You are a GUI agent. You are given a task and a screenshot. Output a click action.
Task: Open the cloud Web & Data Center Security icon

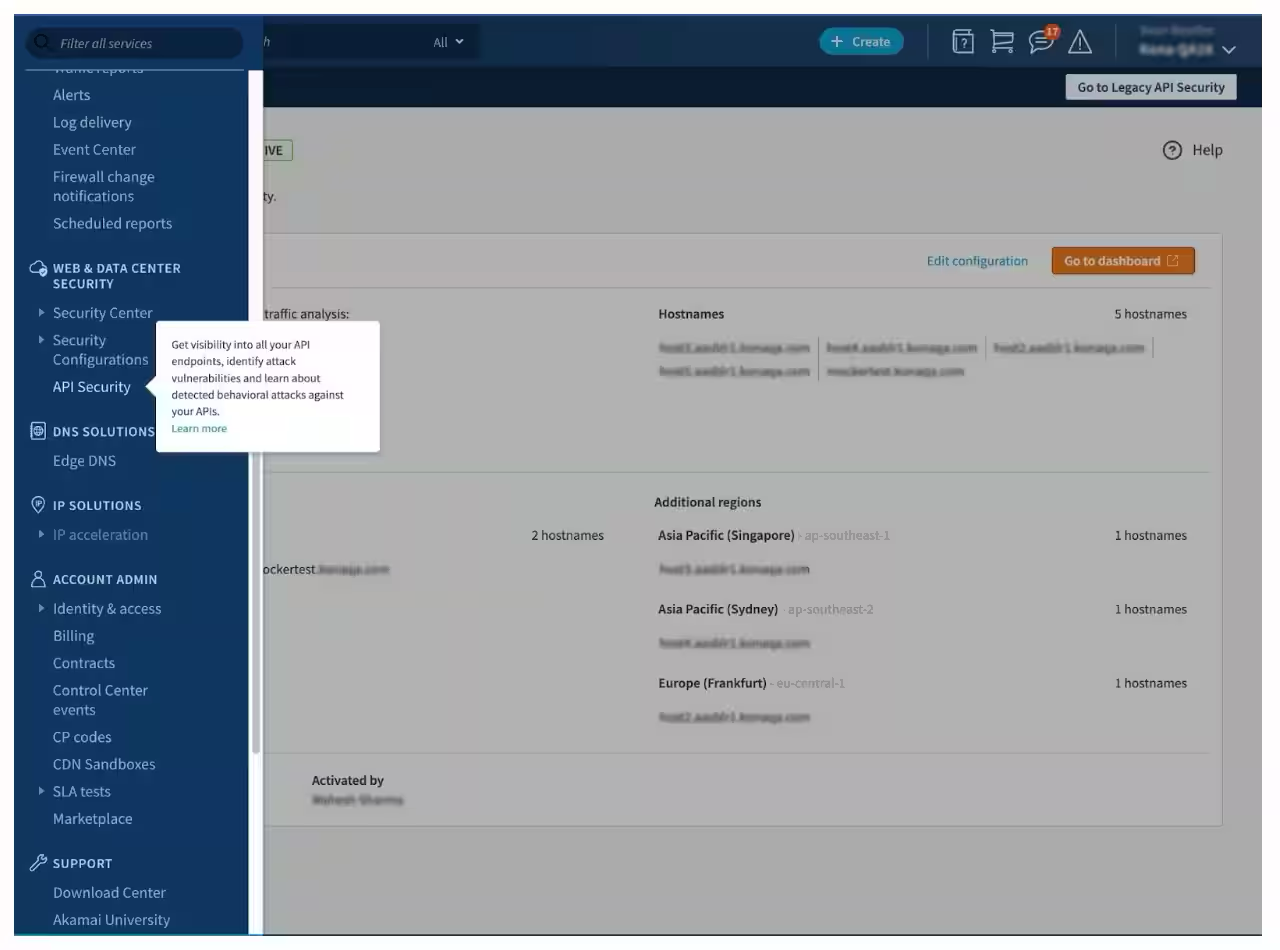pyautogui.click(x=38, y=268)
